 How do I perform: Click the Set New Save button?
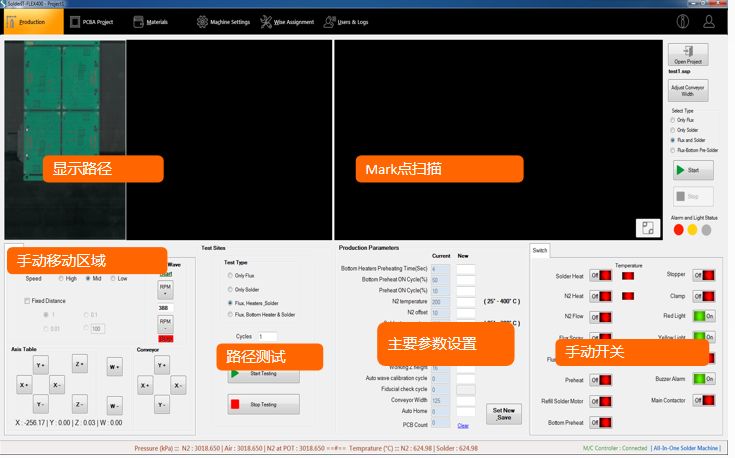tap(502, 413)
